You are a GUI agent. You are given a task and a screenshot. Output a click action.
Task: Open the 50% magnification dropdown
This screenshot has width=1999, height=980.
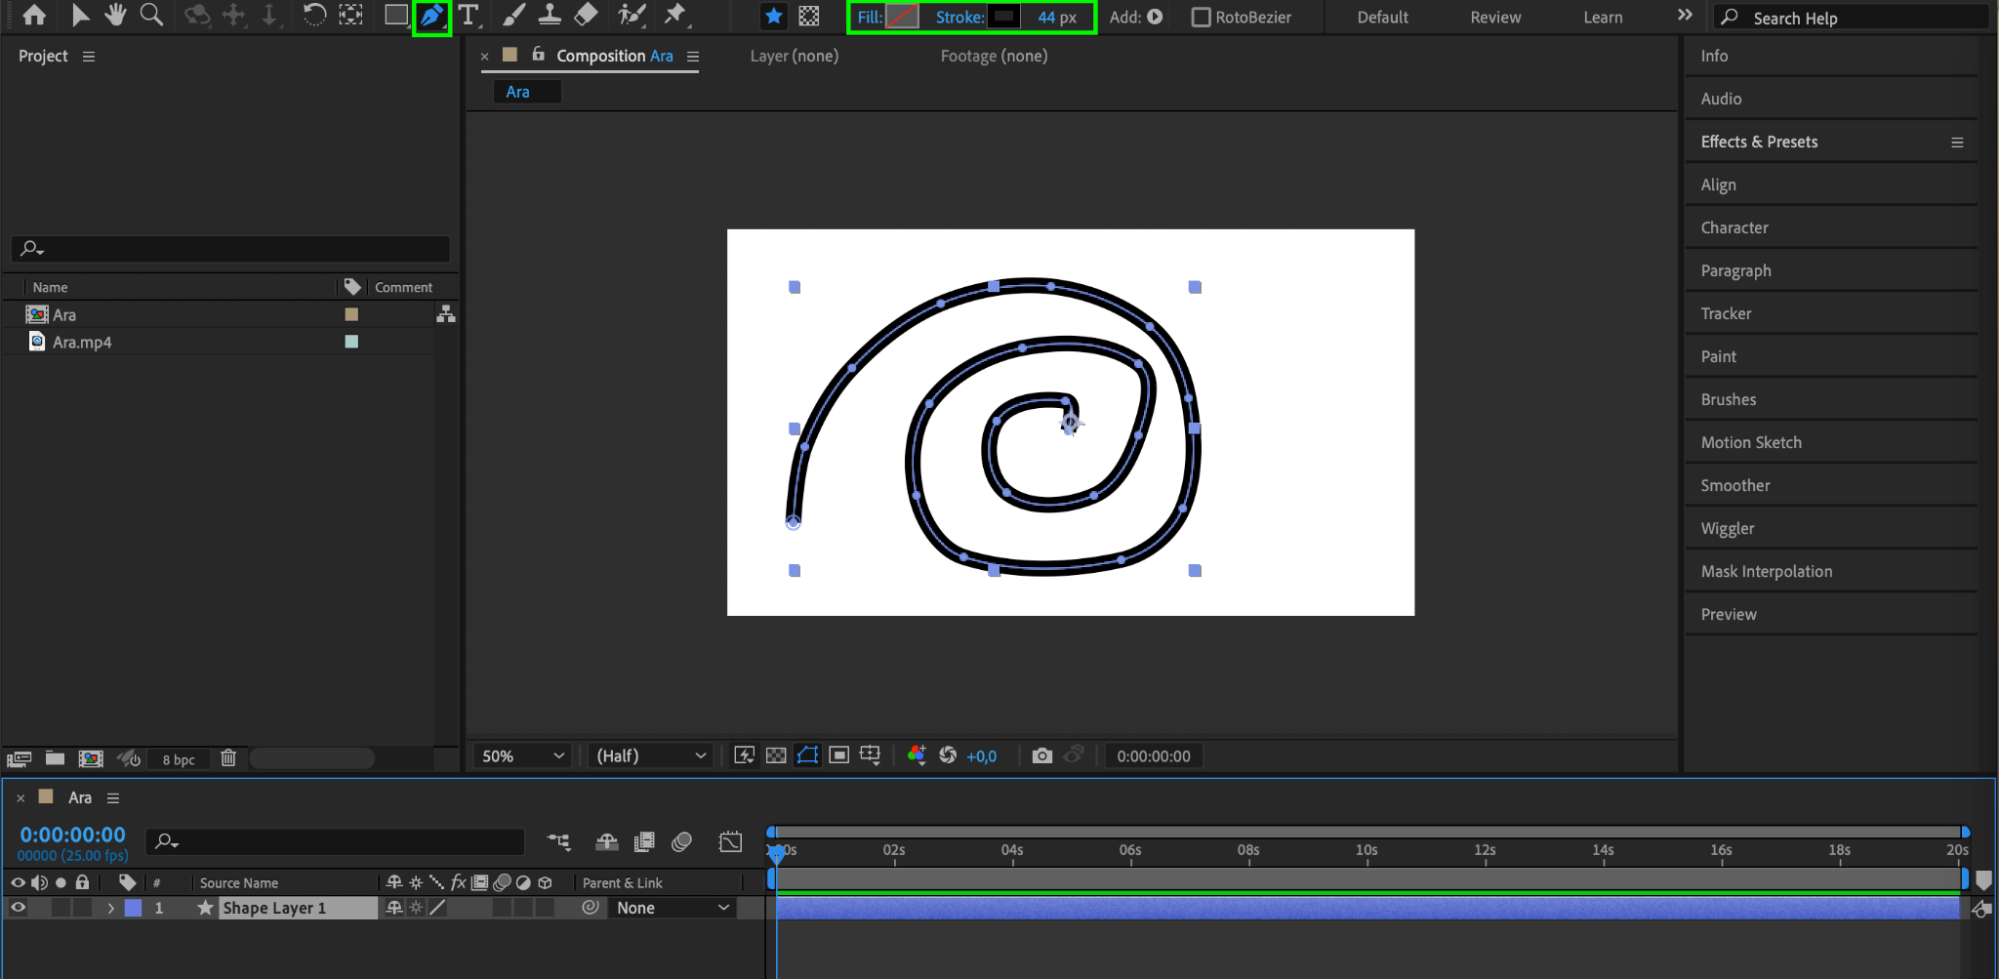point(523,756)
